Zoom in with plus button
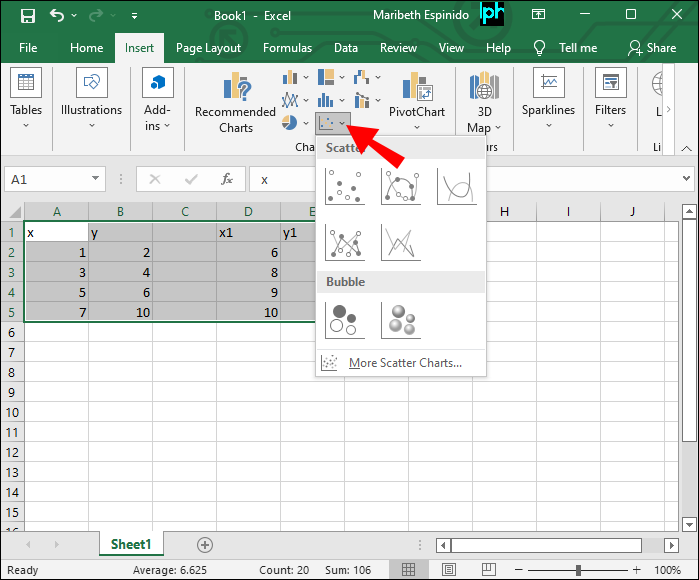Screen dimensions: 699x580 click(x=637, y=569)
